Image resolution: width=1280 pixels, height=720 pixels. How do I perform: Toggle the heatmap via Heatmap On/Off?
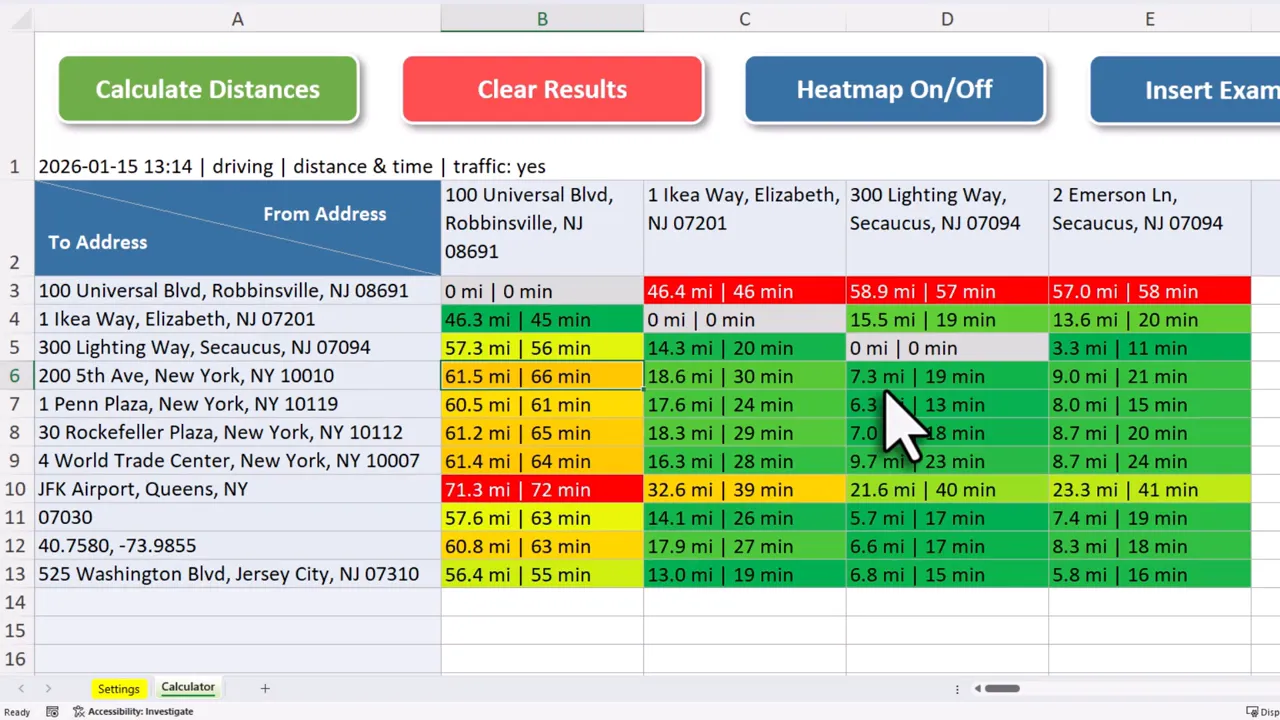pos(894,89)
